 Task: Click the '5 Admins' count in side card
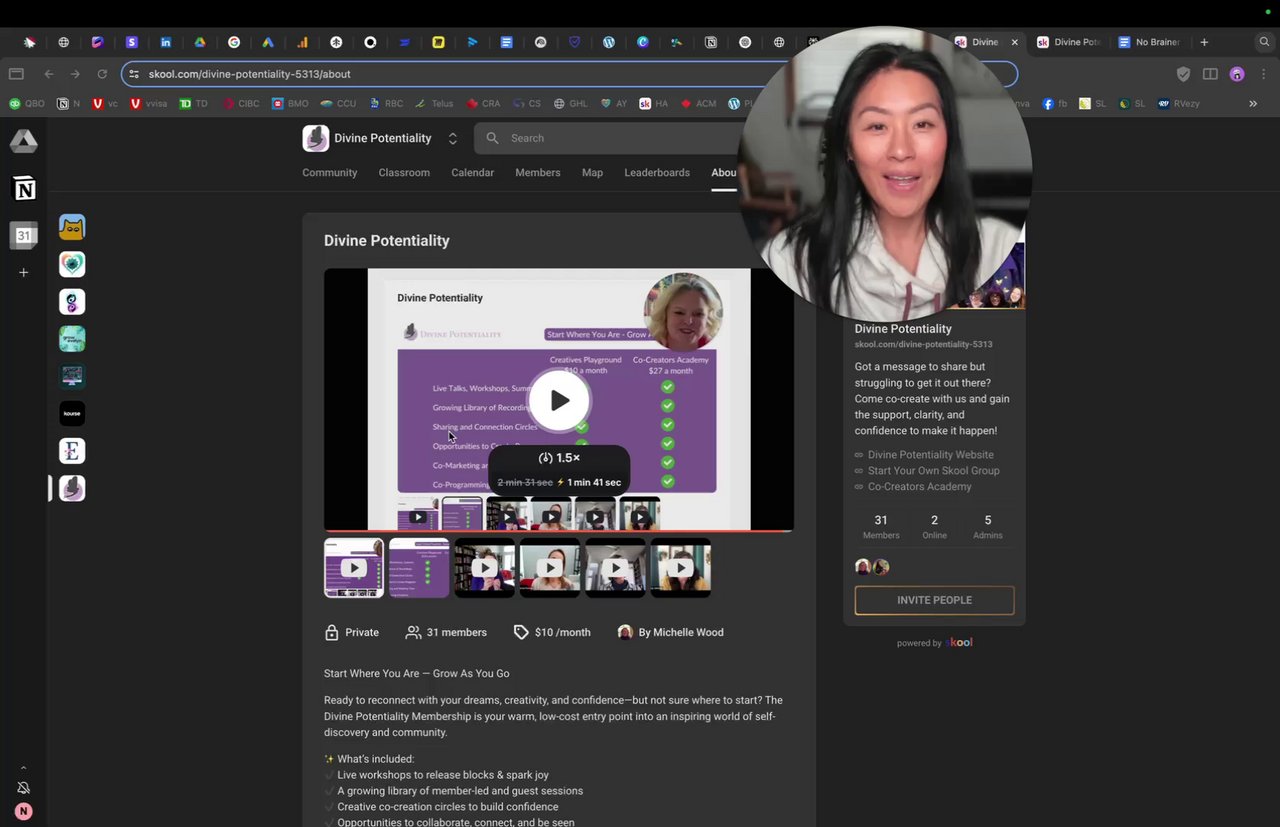[x=988, y=526]
